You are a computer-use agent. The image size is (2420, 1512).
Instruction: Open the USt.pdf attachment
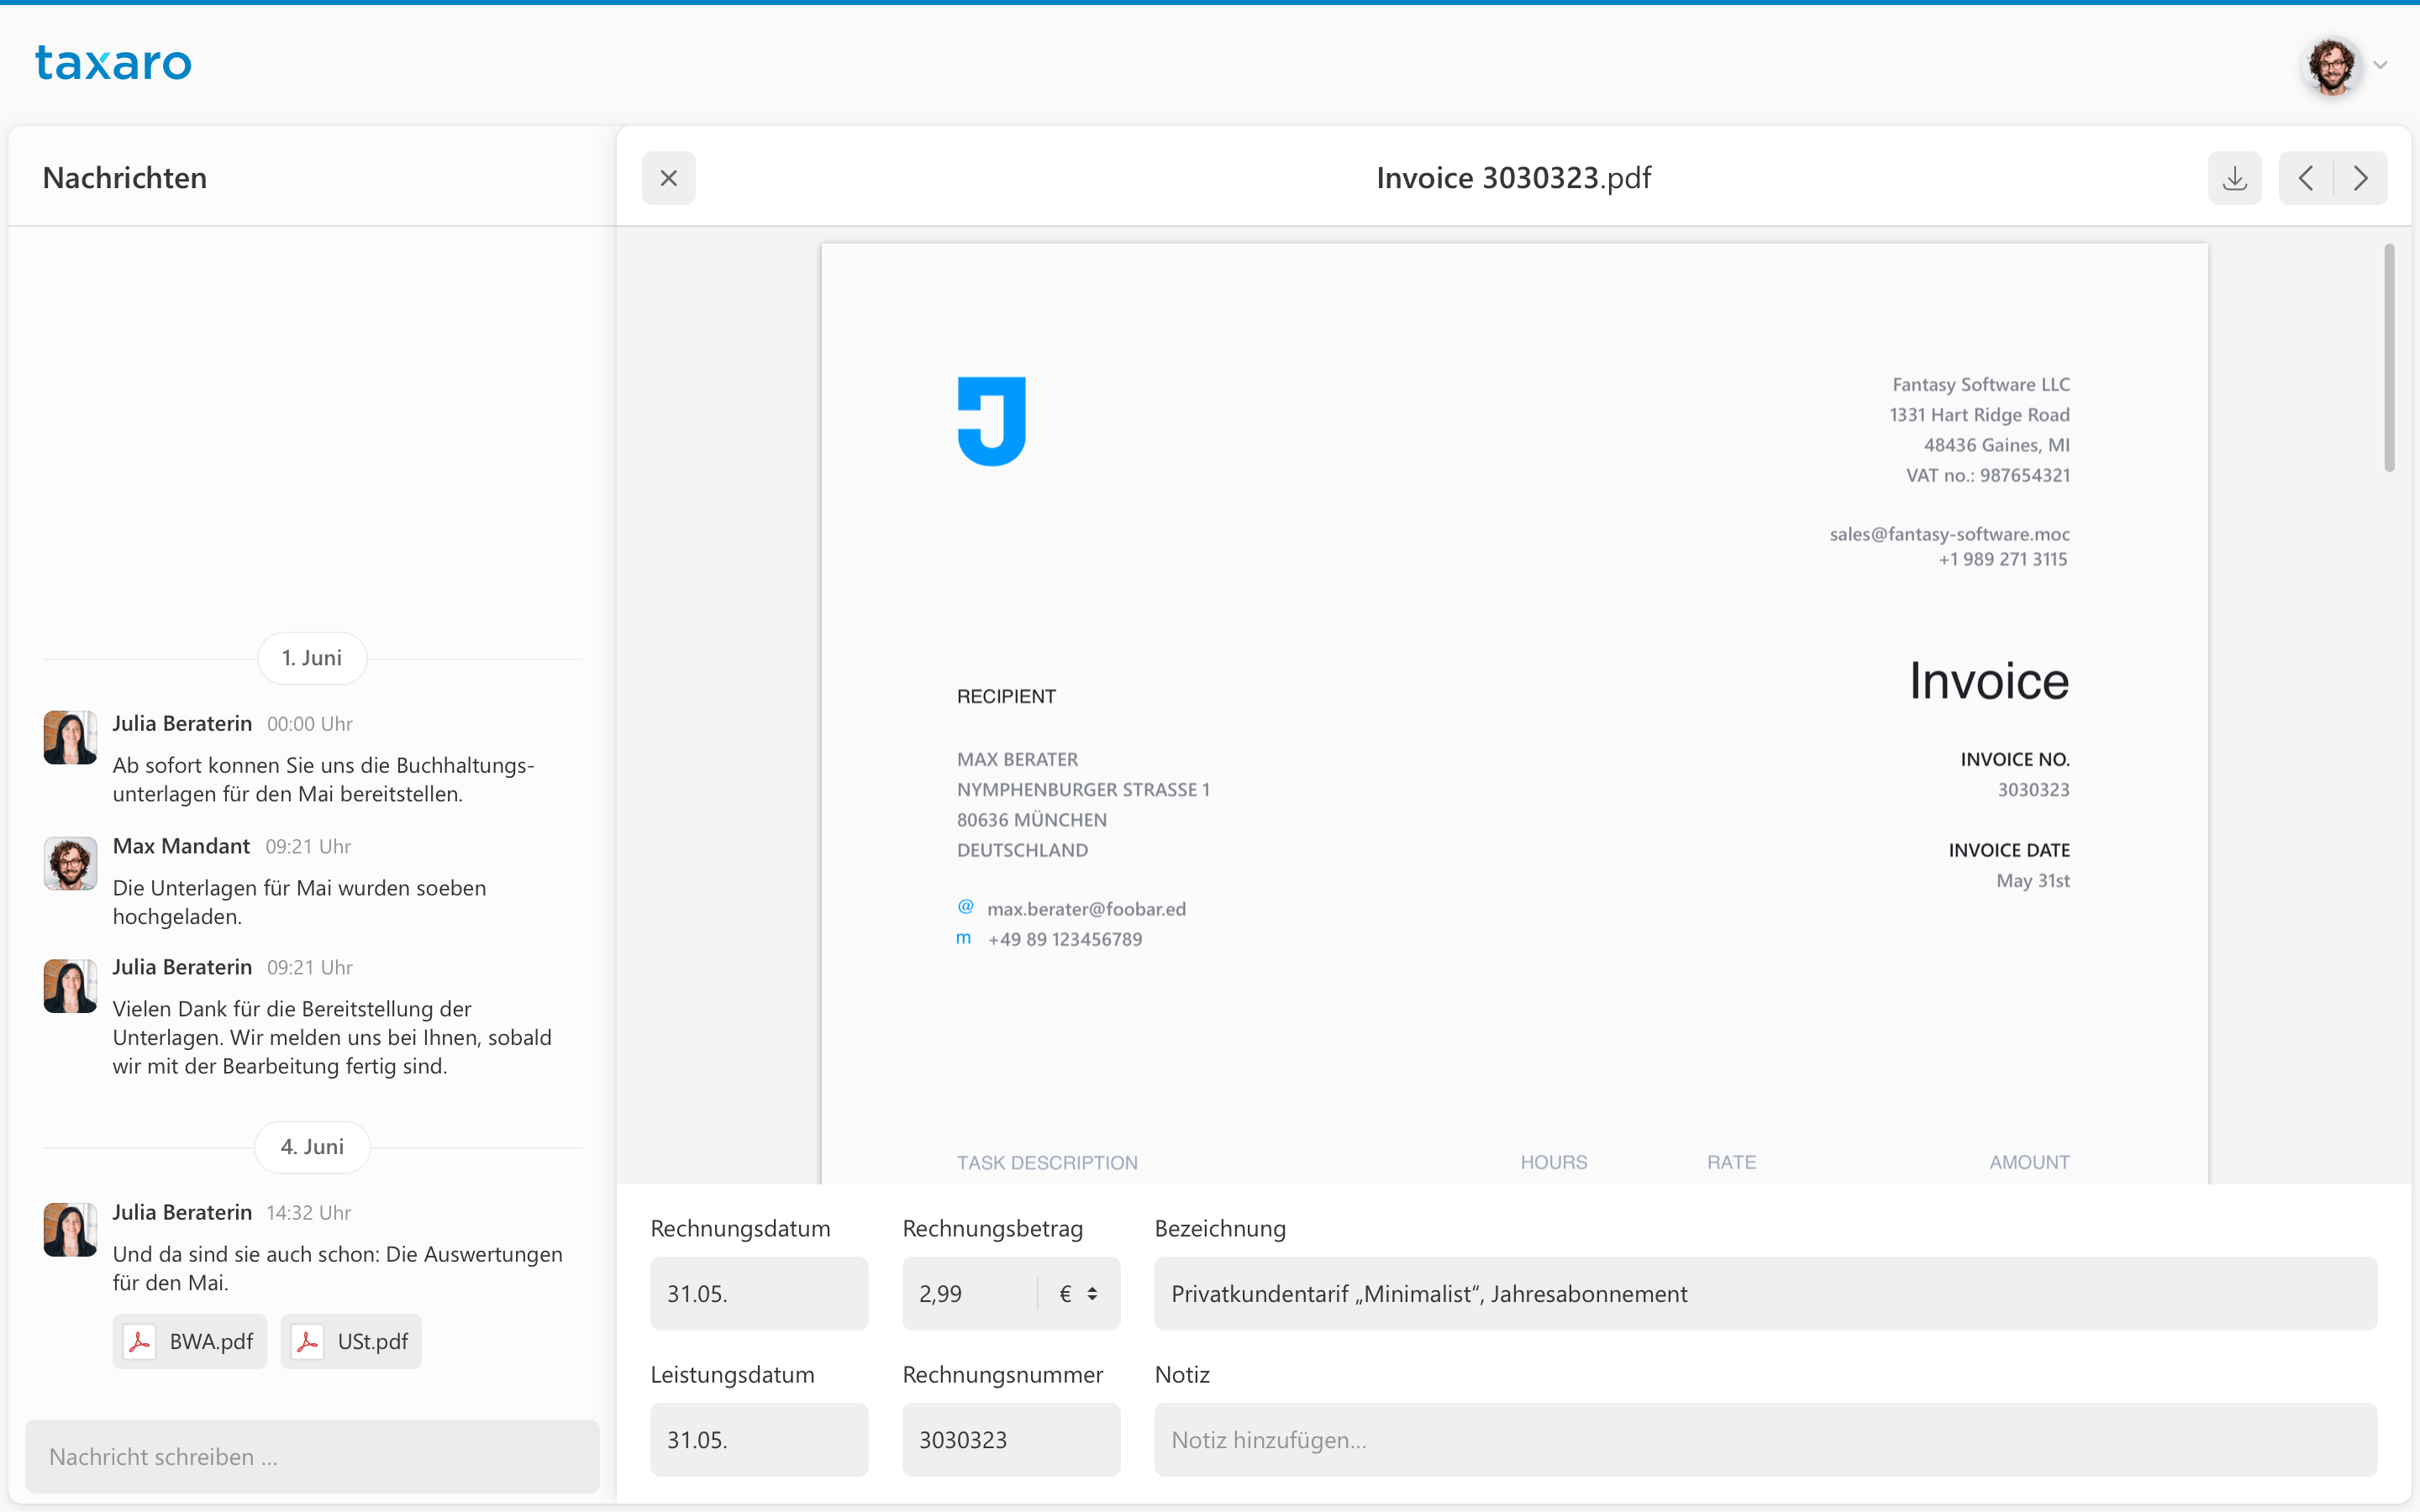click(x=372, y=1341)
